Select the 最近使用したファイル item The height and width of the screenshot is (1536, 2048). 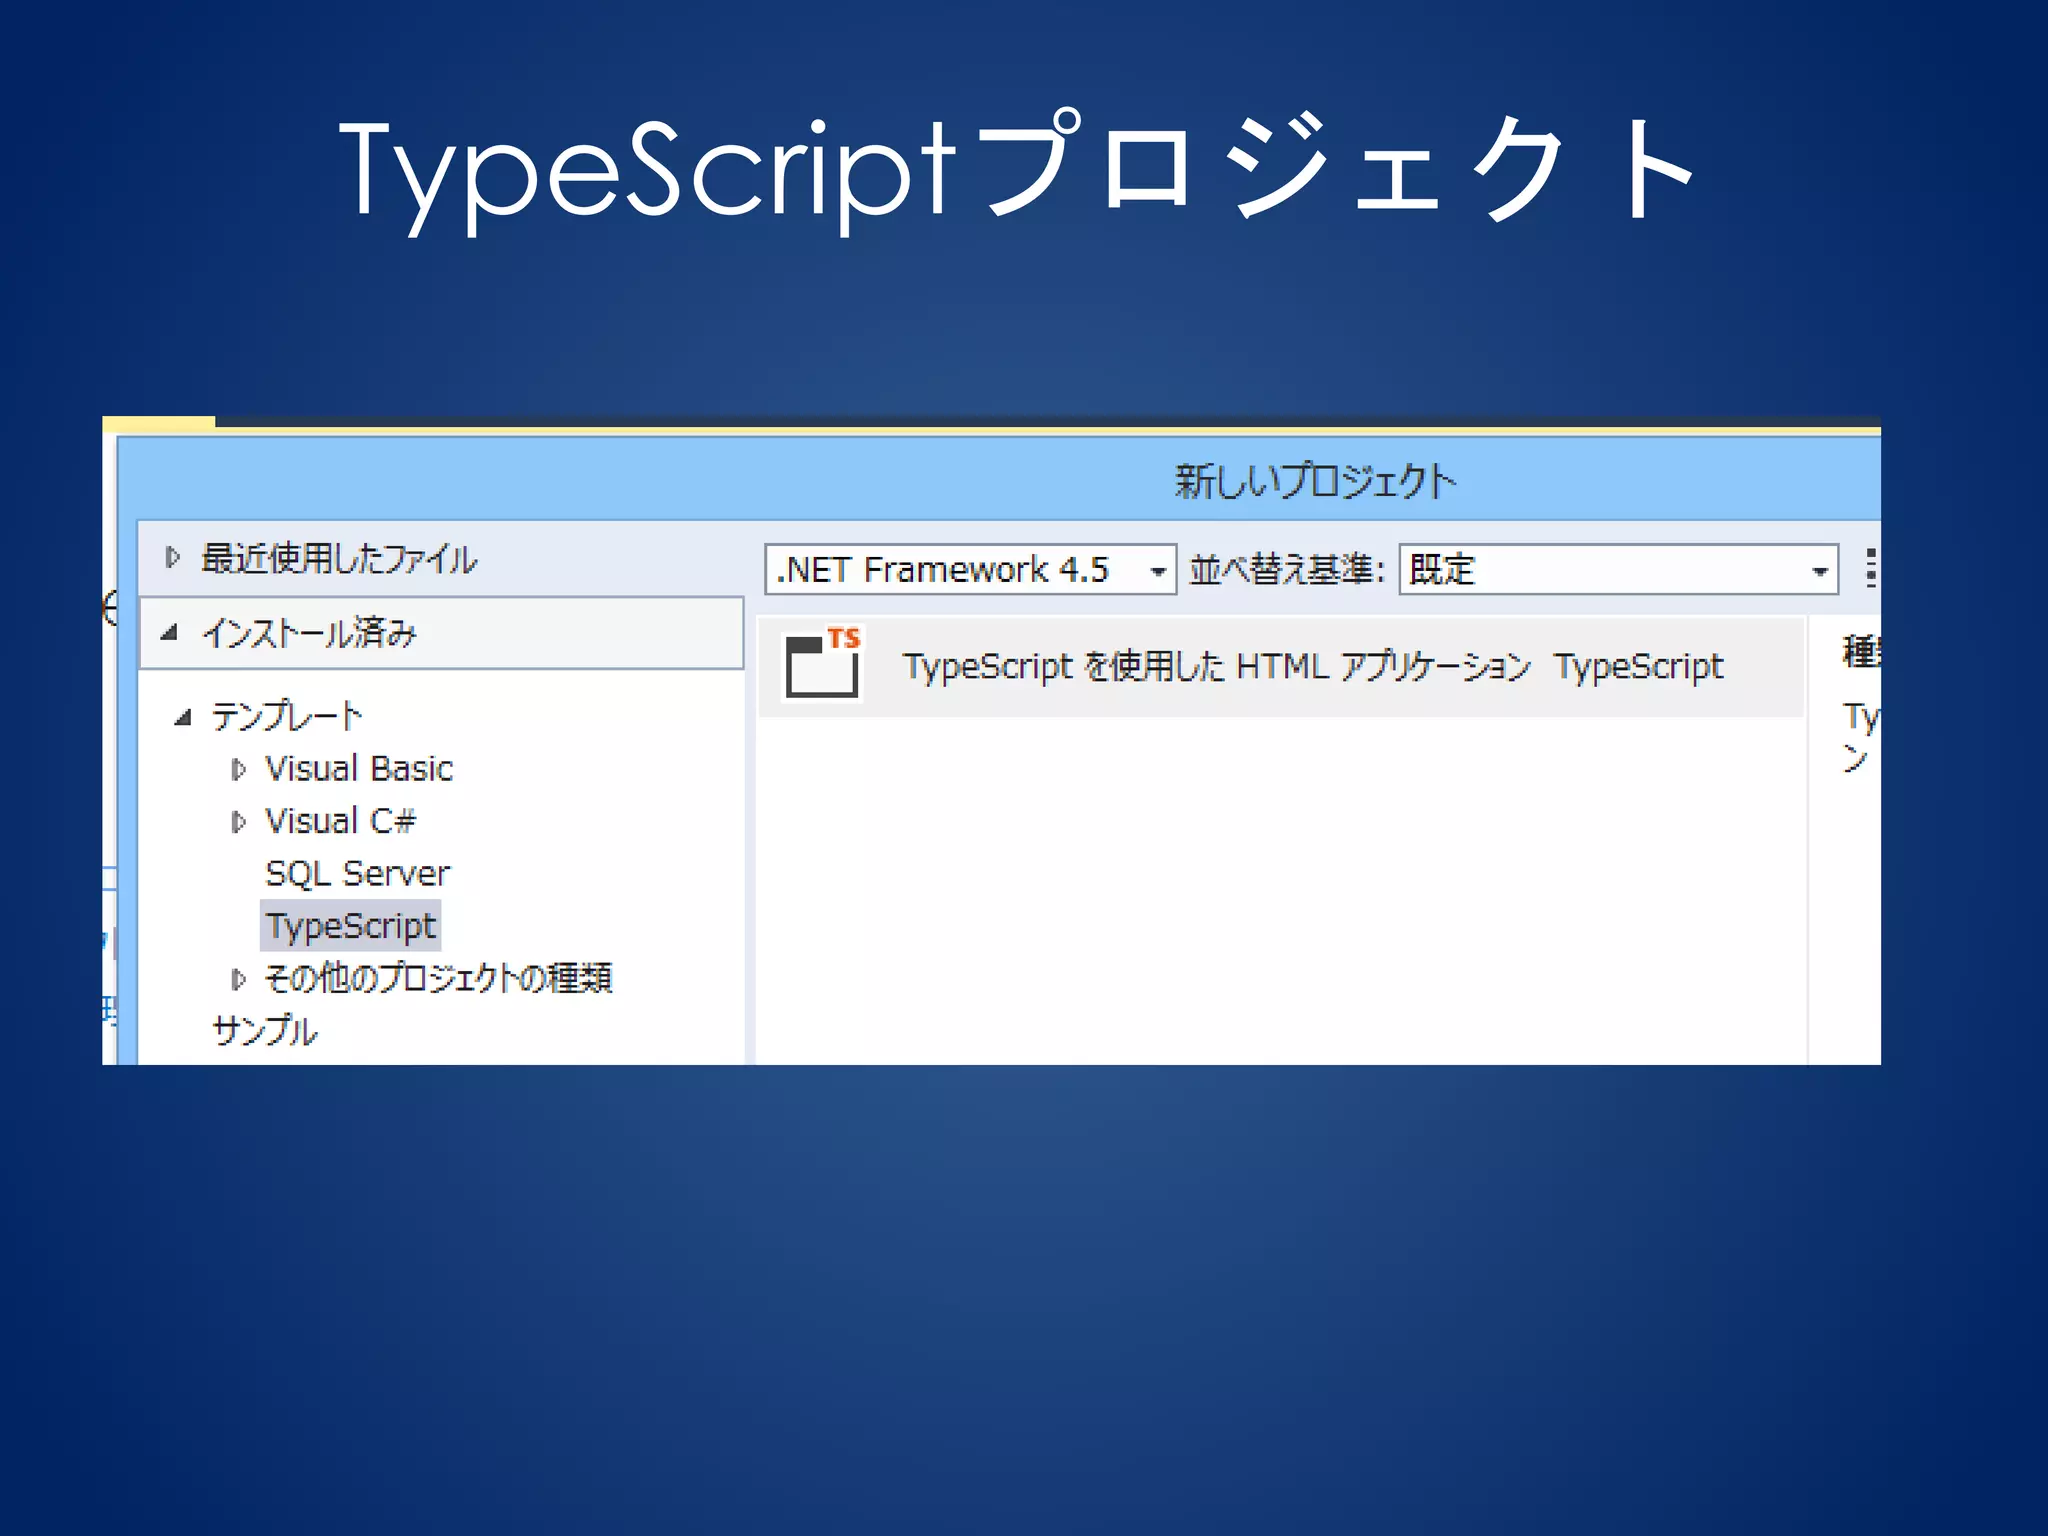click(x=339, y=558)
